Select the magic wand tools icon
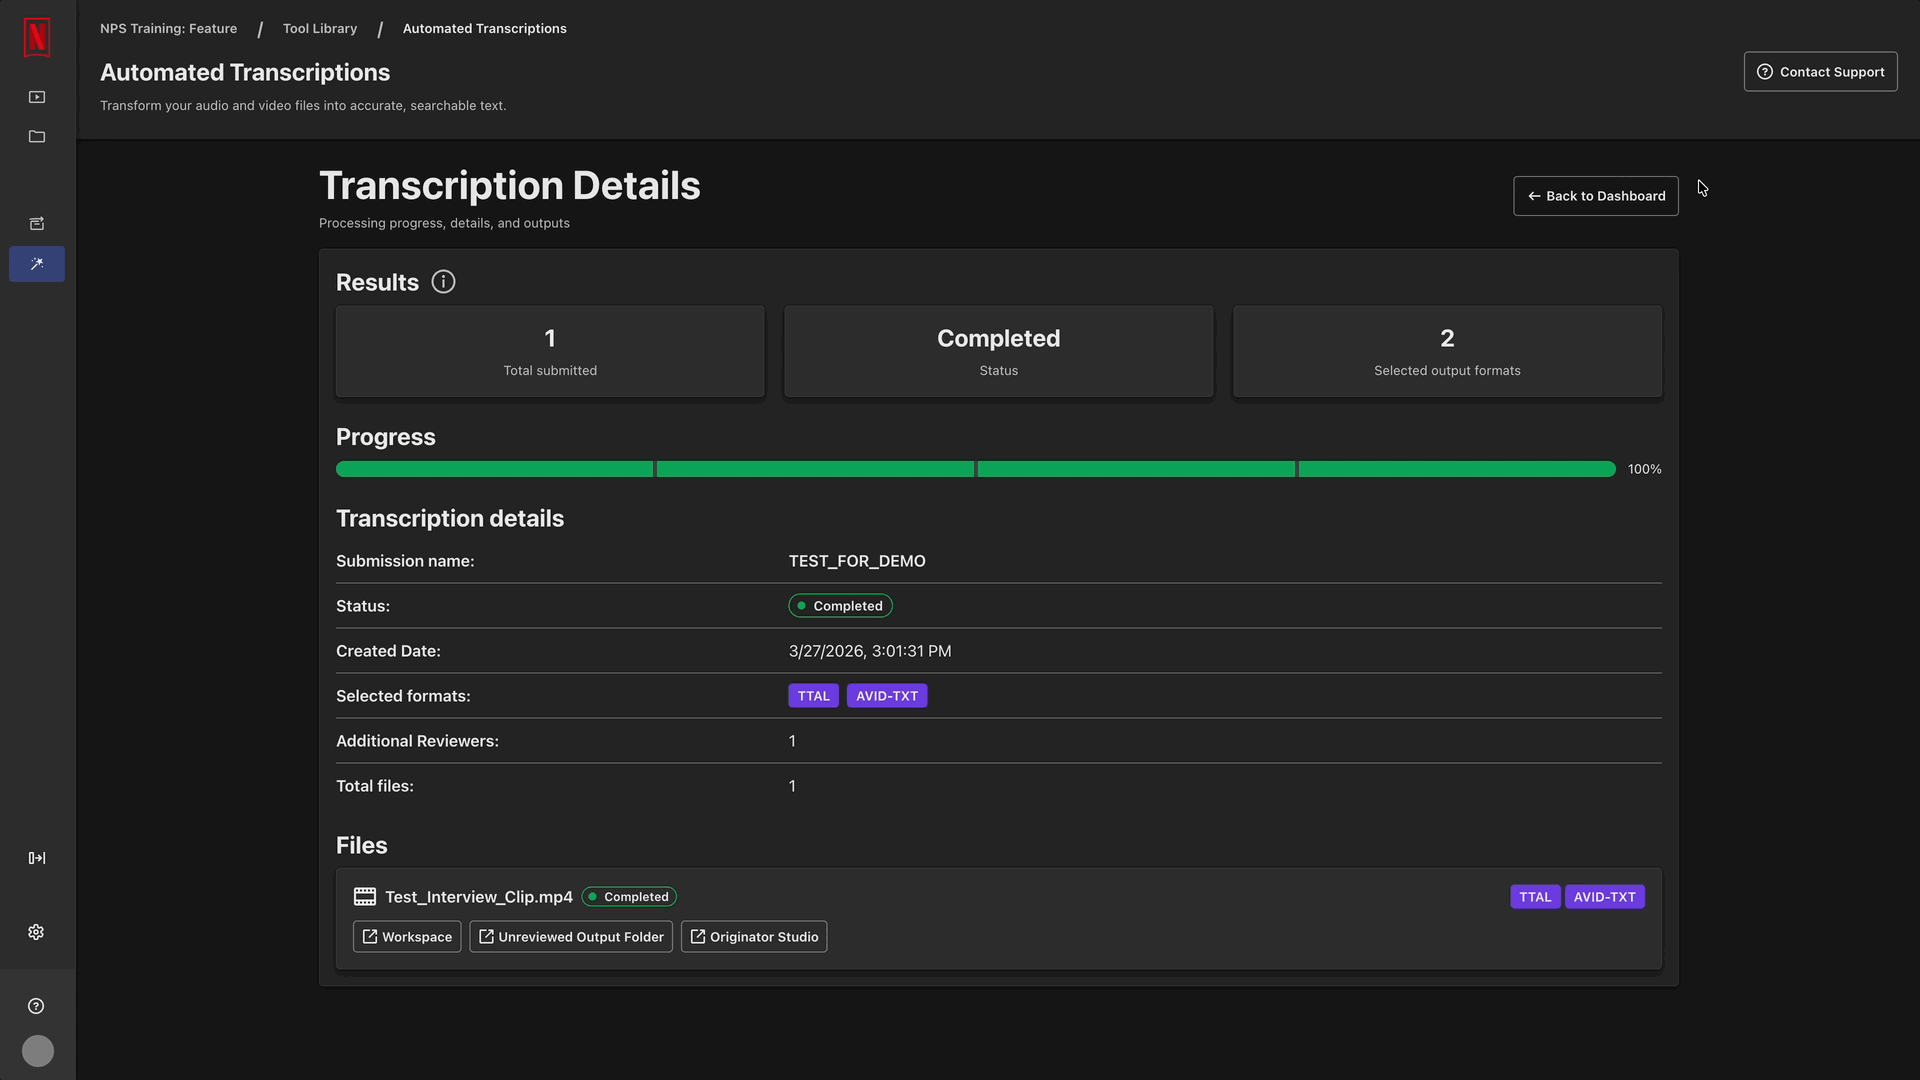Screen dimensions: 1920x1080 point(37,264)
